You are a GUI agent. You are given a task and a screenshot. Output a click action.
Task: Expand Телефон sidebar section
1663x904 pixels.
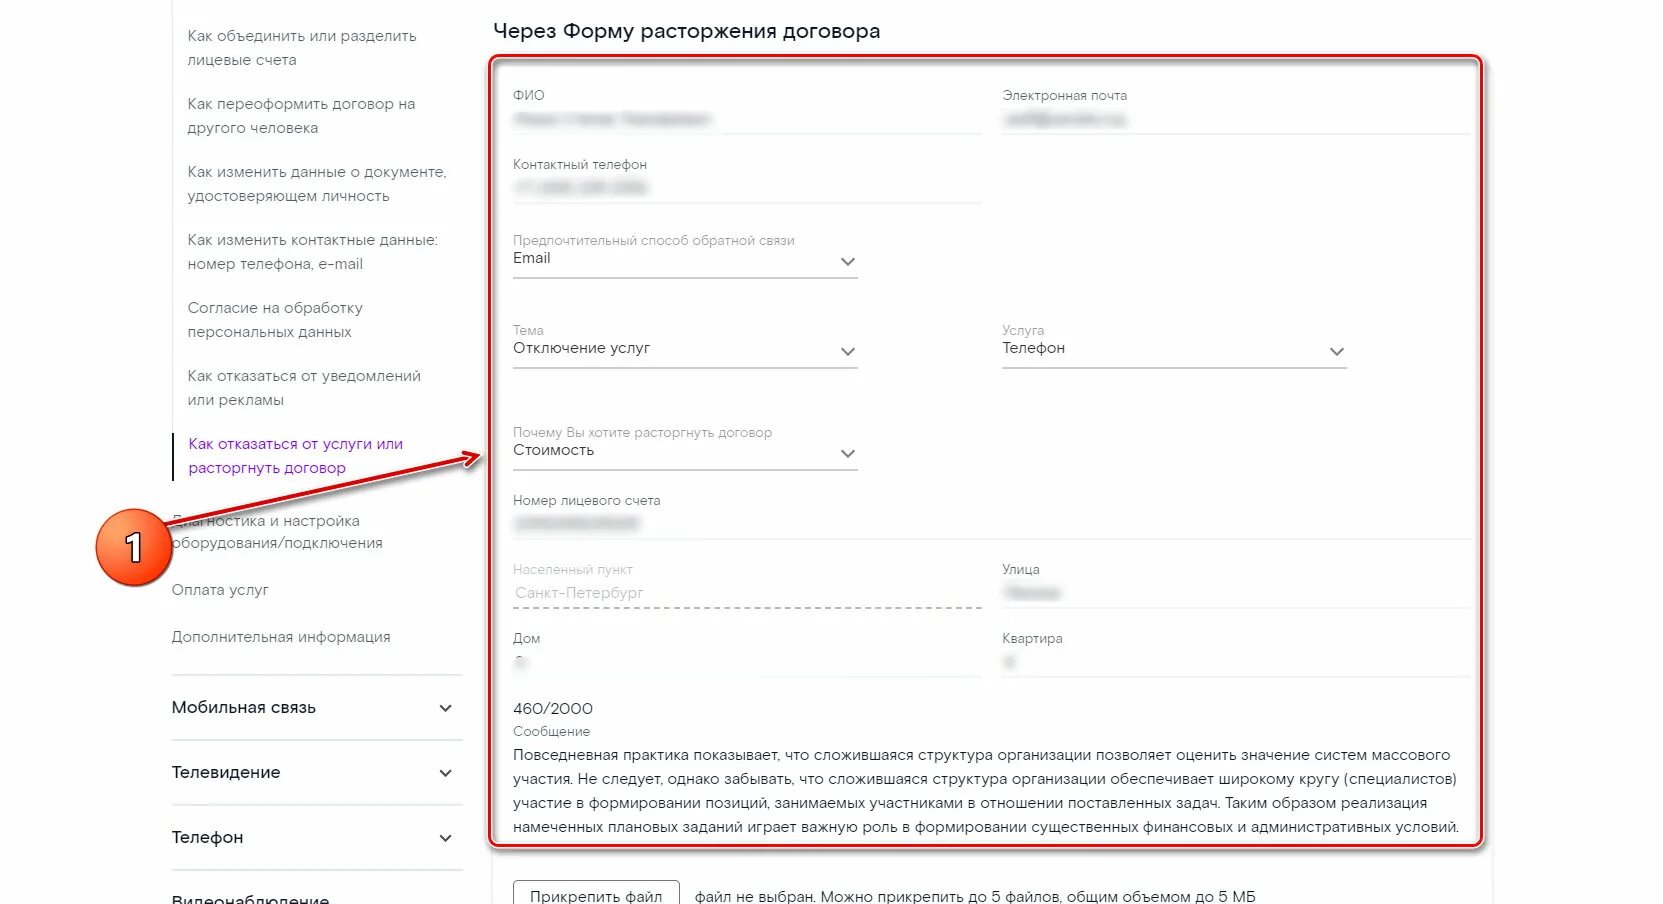[316, 838]
